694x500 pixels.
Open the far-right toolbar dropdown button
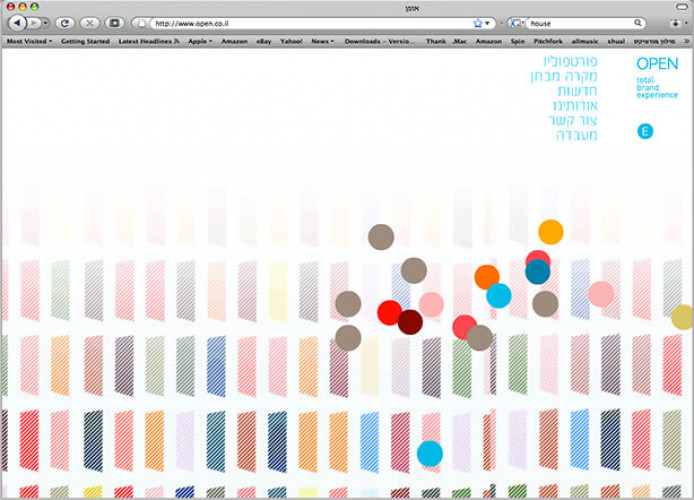tap(678, 23)
